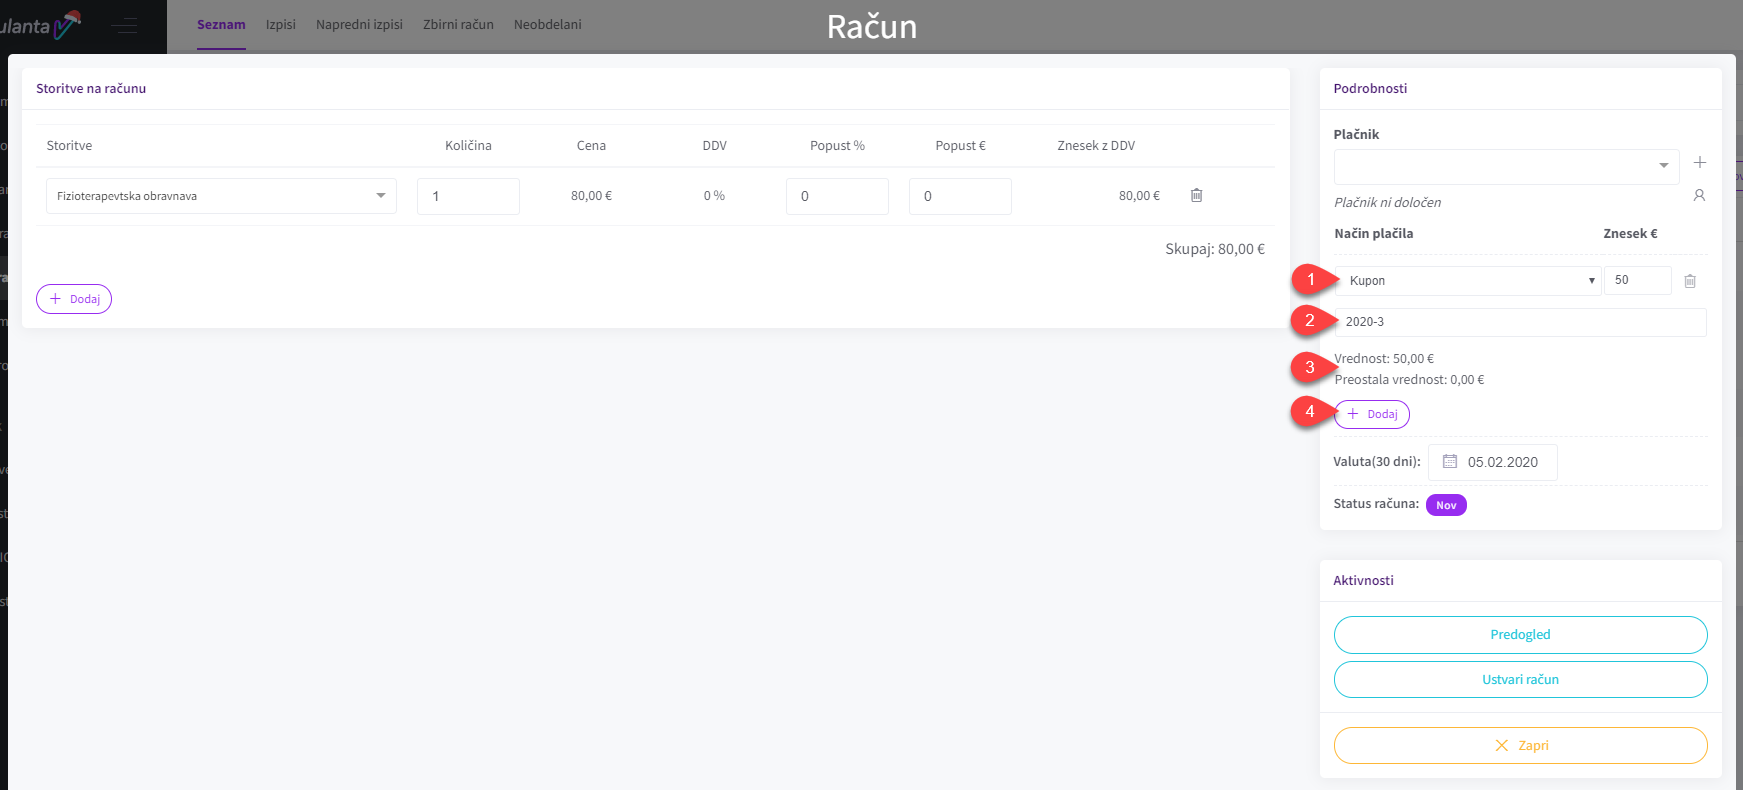Delete the Fizioterapevtska obravnava service row
The width and height of the screenshot is (1743, 790).
click(x=1196, y=196)
